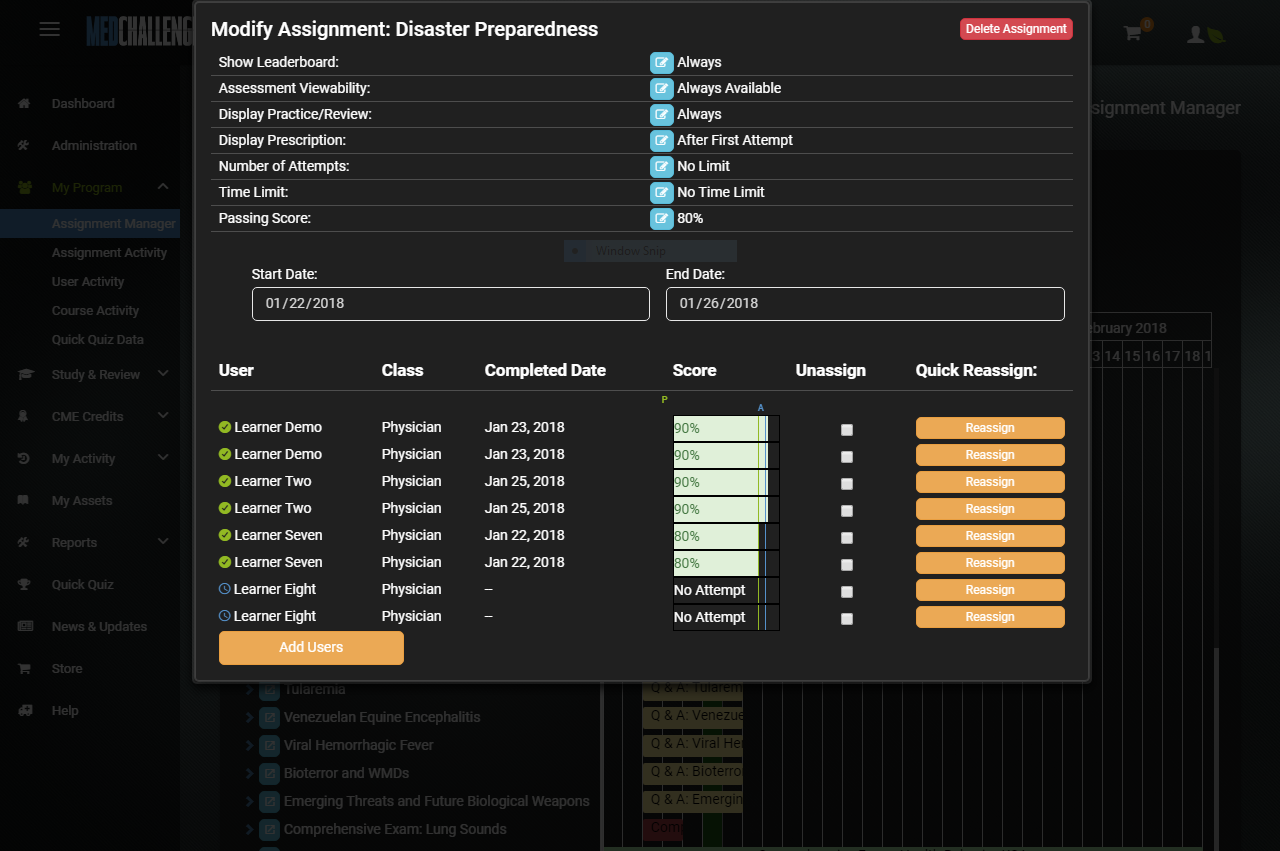Click the 90% score bar of first Learner Demo
Viewport: 1280px width, 851px height.
click(x=726, y=428)
